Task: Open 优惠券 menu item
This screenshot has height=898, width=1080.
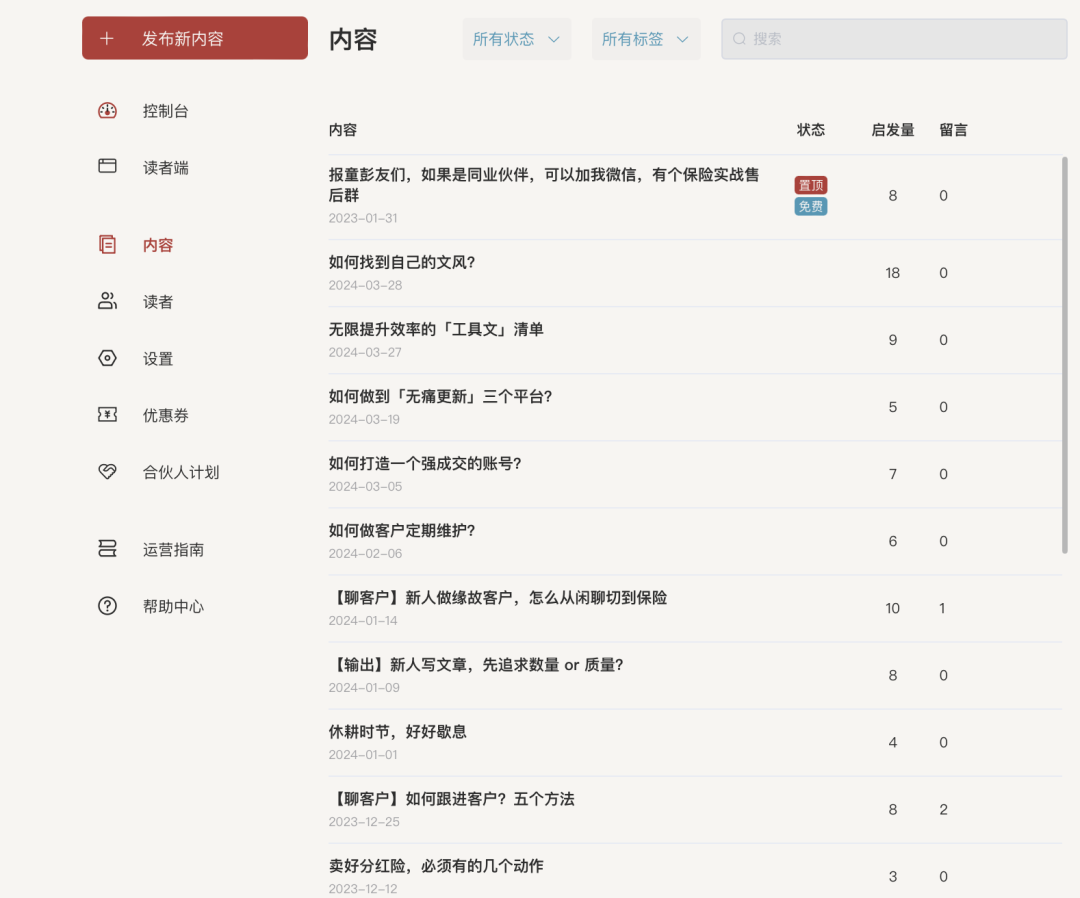Action: click(x=165, y=415)
